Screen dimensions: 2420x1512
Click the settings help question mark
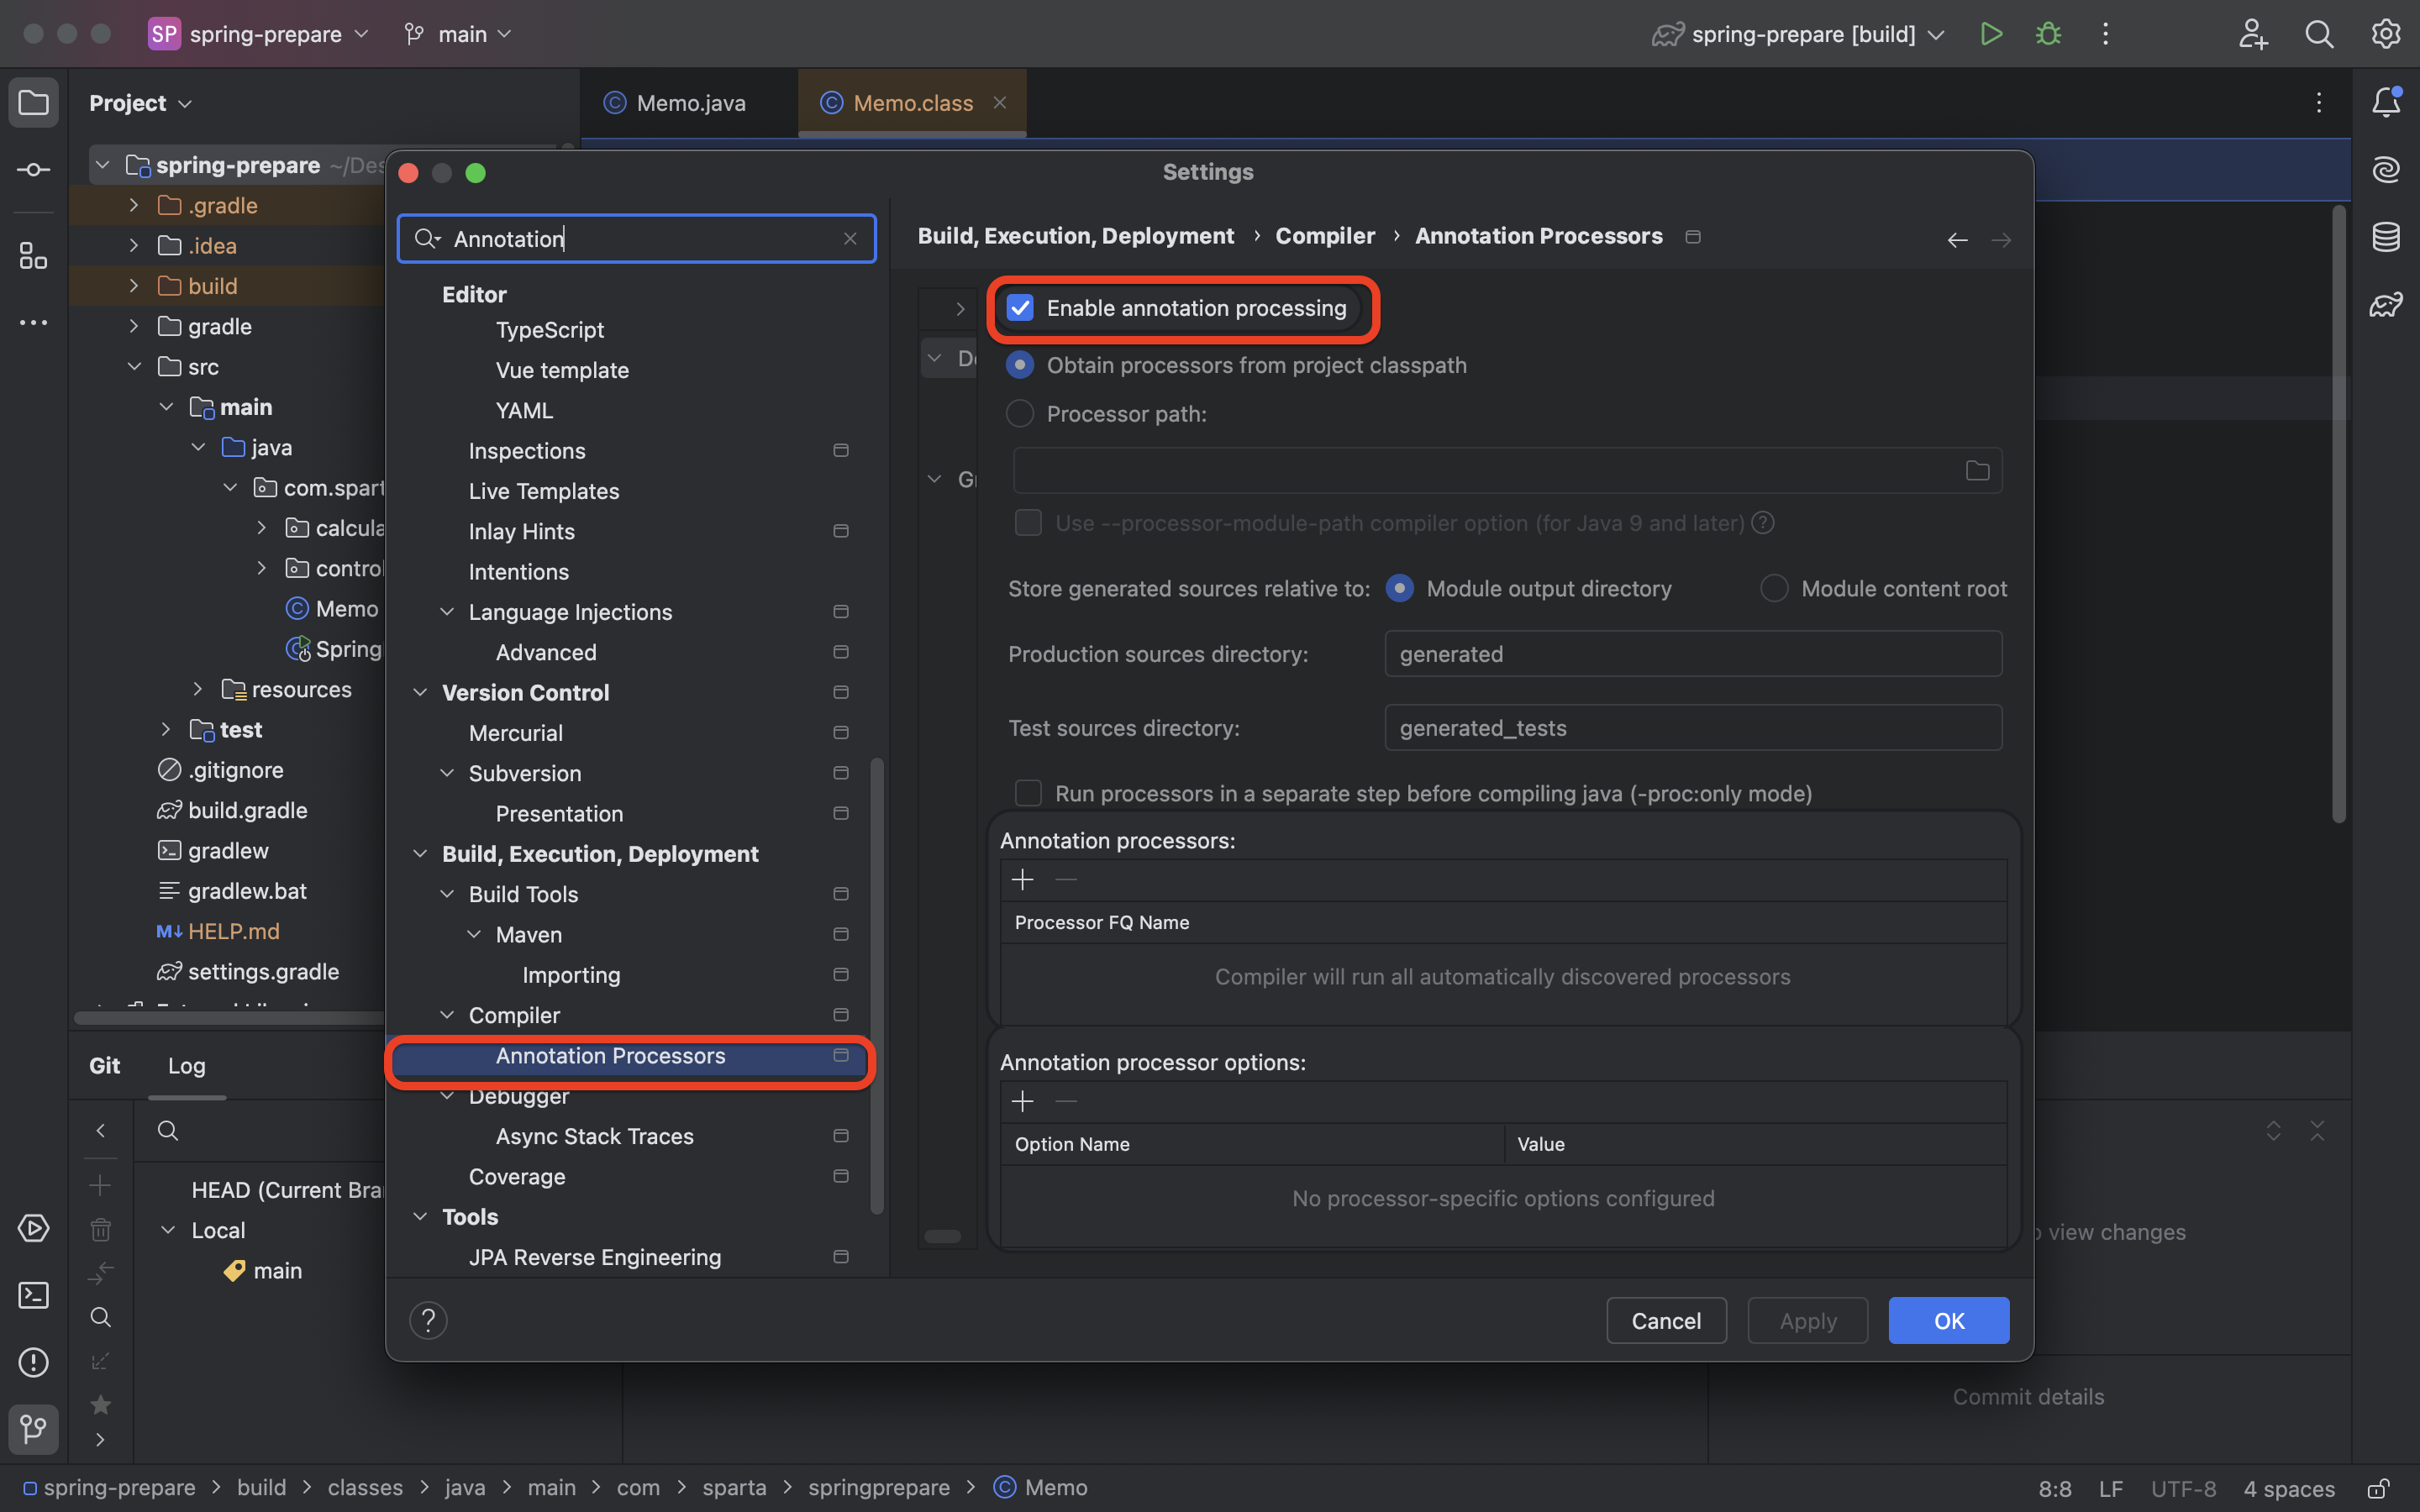click(x=428, y=1320)
